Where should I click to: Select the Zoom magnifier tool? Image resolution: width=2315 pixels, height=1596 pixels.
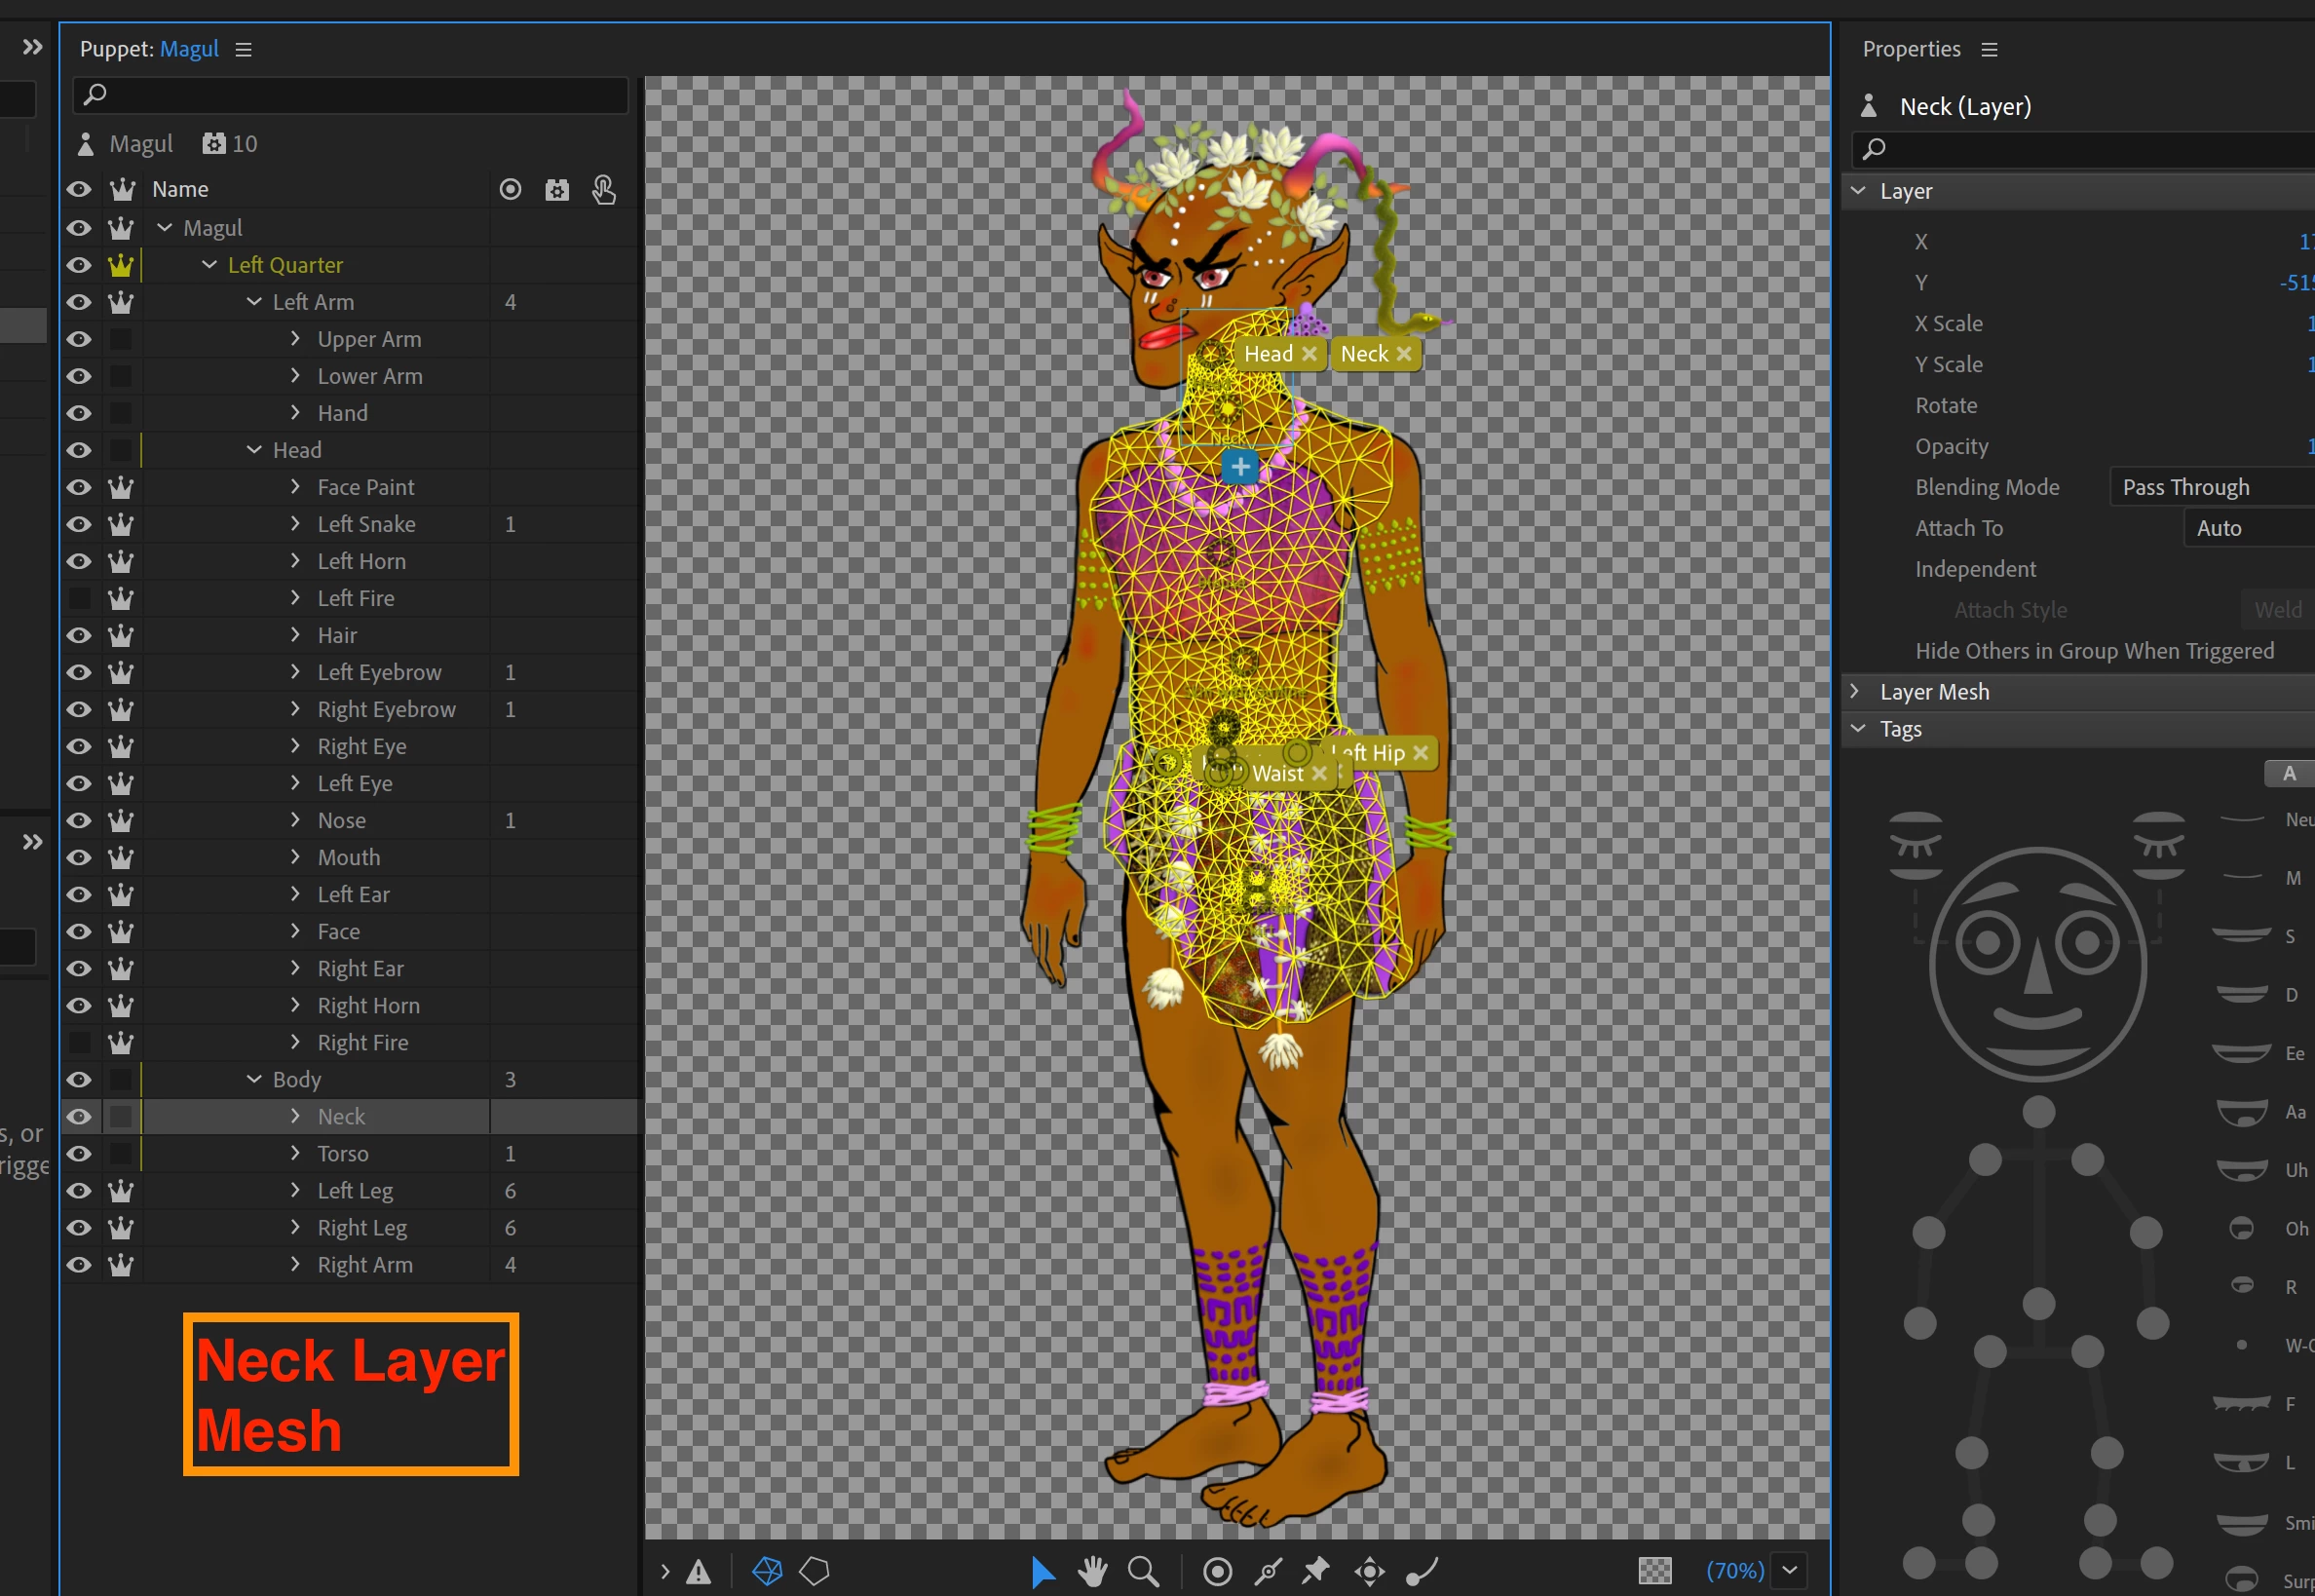point(1142,1571)
